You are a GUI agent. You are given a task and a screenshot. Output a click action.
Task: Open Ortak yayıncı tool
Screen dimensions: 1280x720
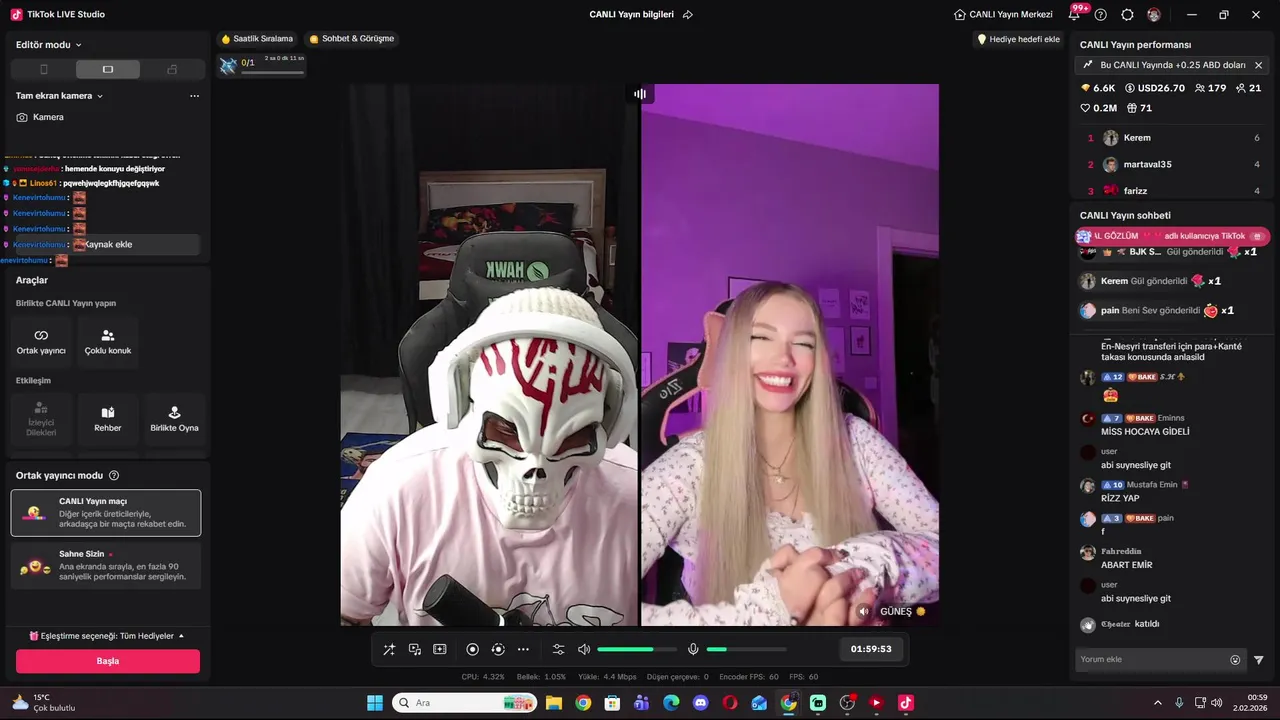pyautogui.click(x=41, y=341)
